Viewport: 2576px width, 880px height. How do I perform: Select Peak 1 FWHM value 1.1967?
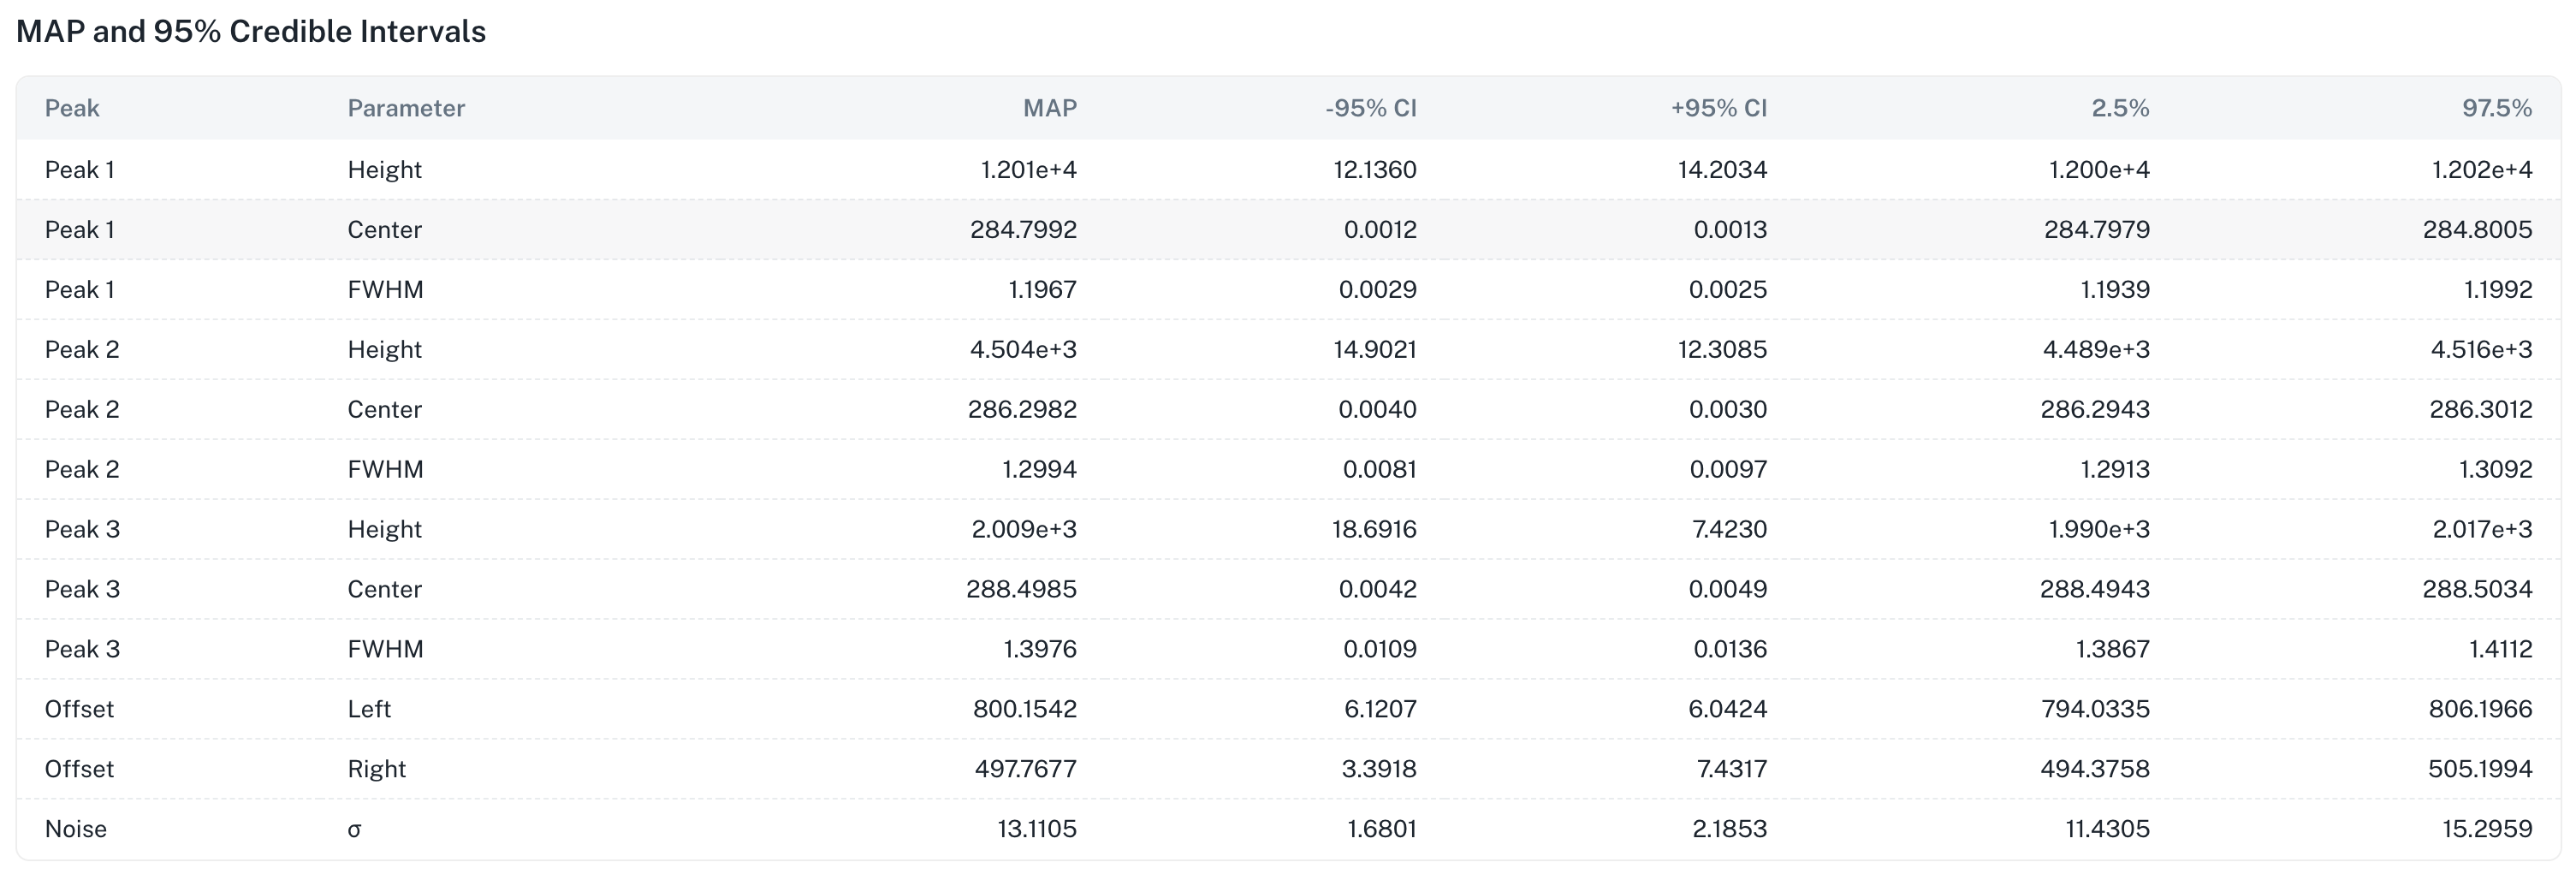pos(1043,290)
